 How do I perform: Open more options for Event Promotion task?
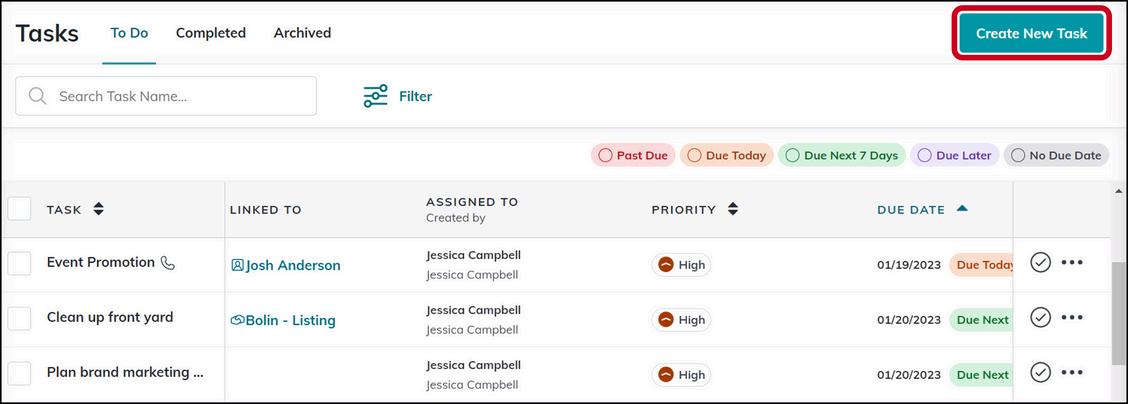(x=1072, y=263)
